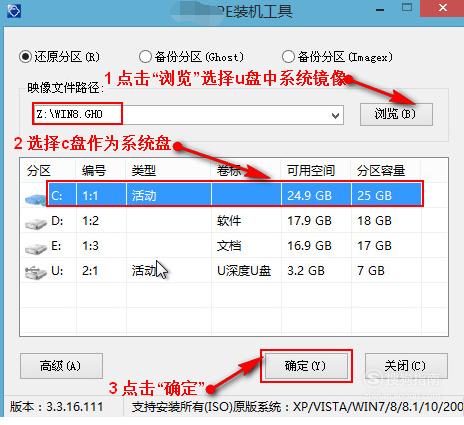The image size is (464, 425).
Task: Close the window with the red X
Action: coord(443,8)
